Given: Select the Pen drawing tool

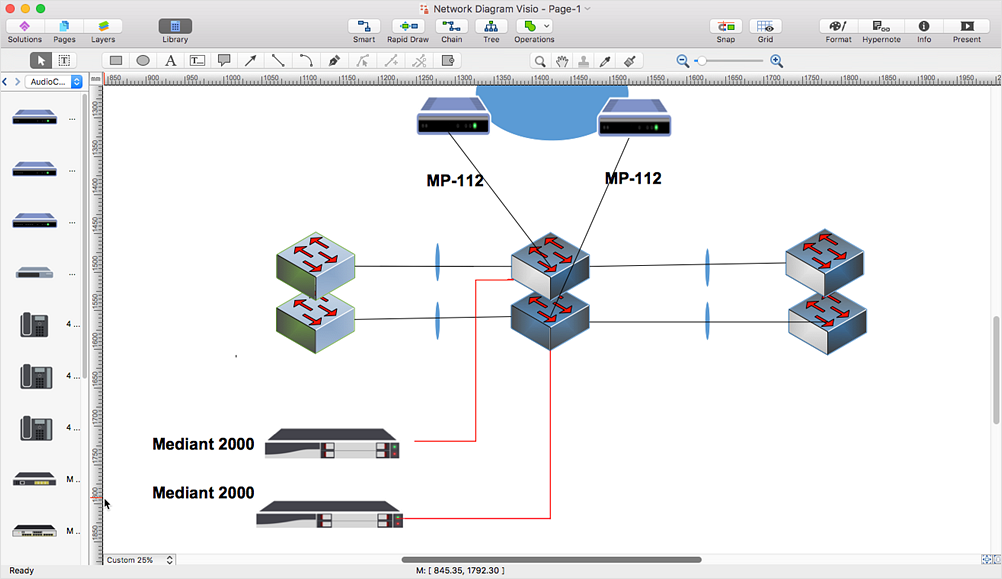Looking at the screenshot, I should [x=334, y=61].
